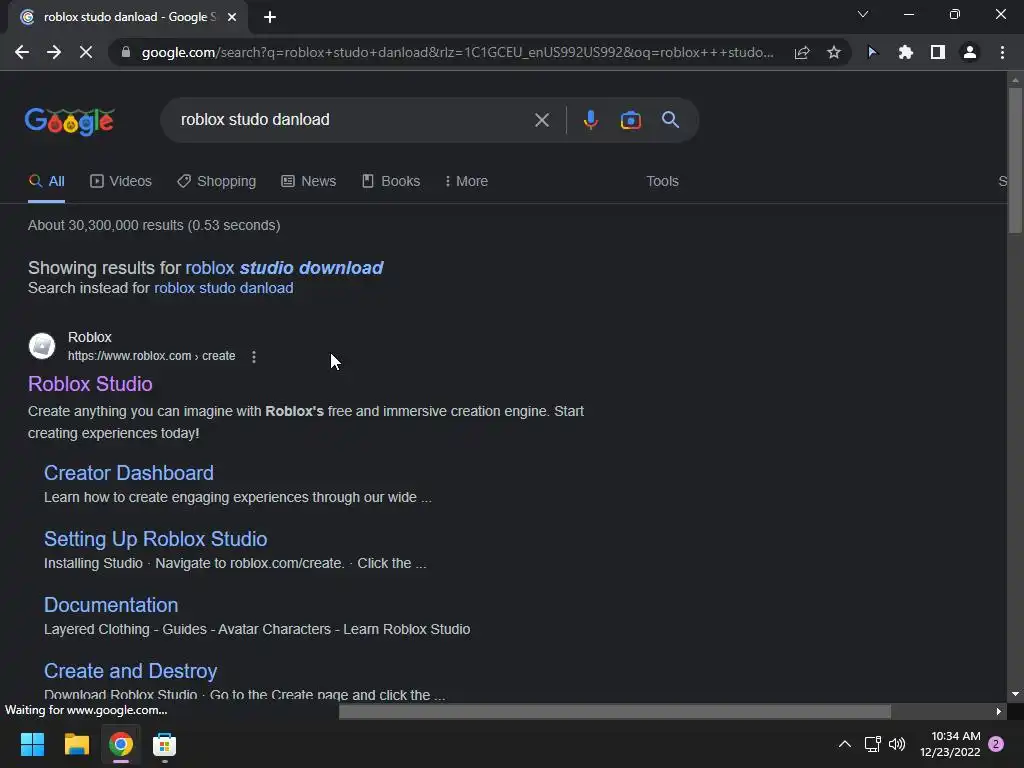1024x768 pixels.
Task: Switch to Videos results tab
Action: tap(121, 182)
